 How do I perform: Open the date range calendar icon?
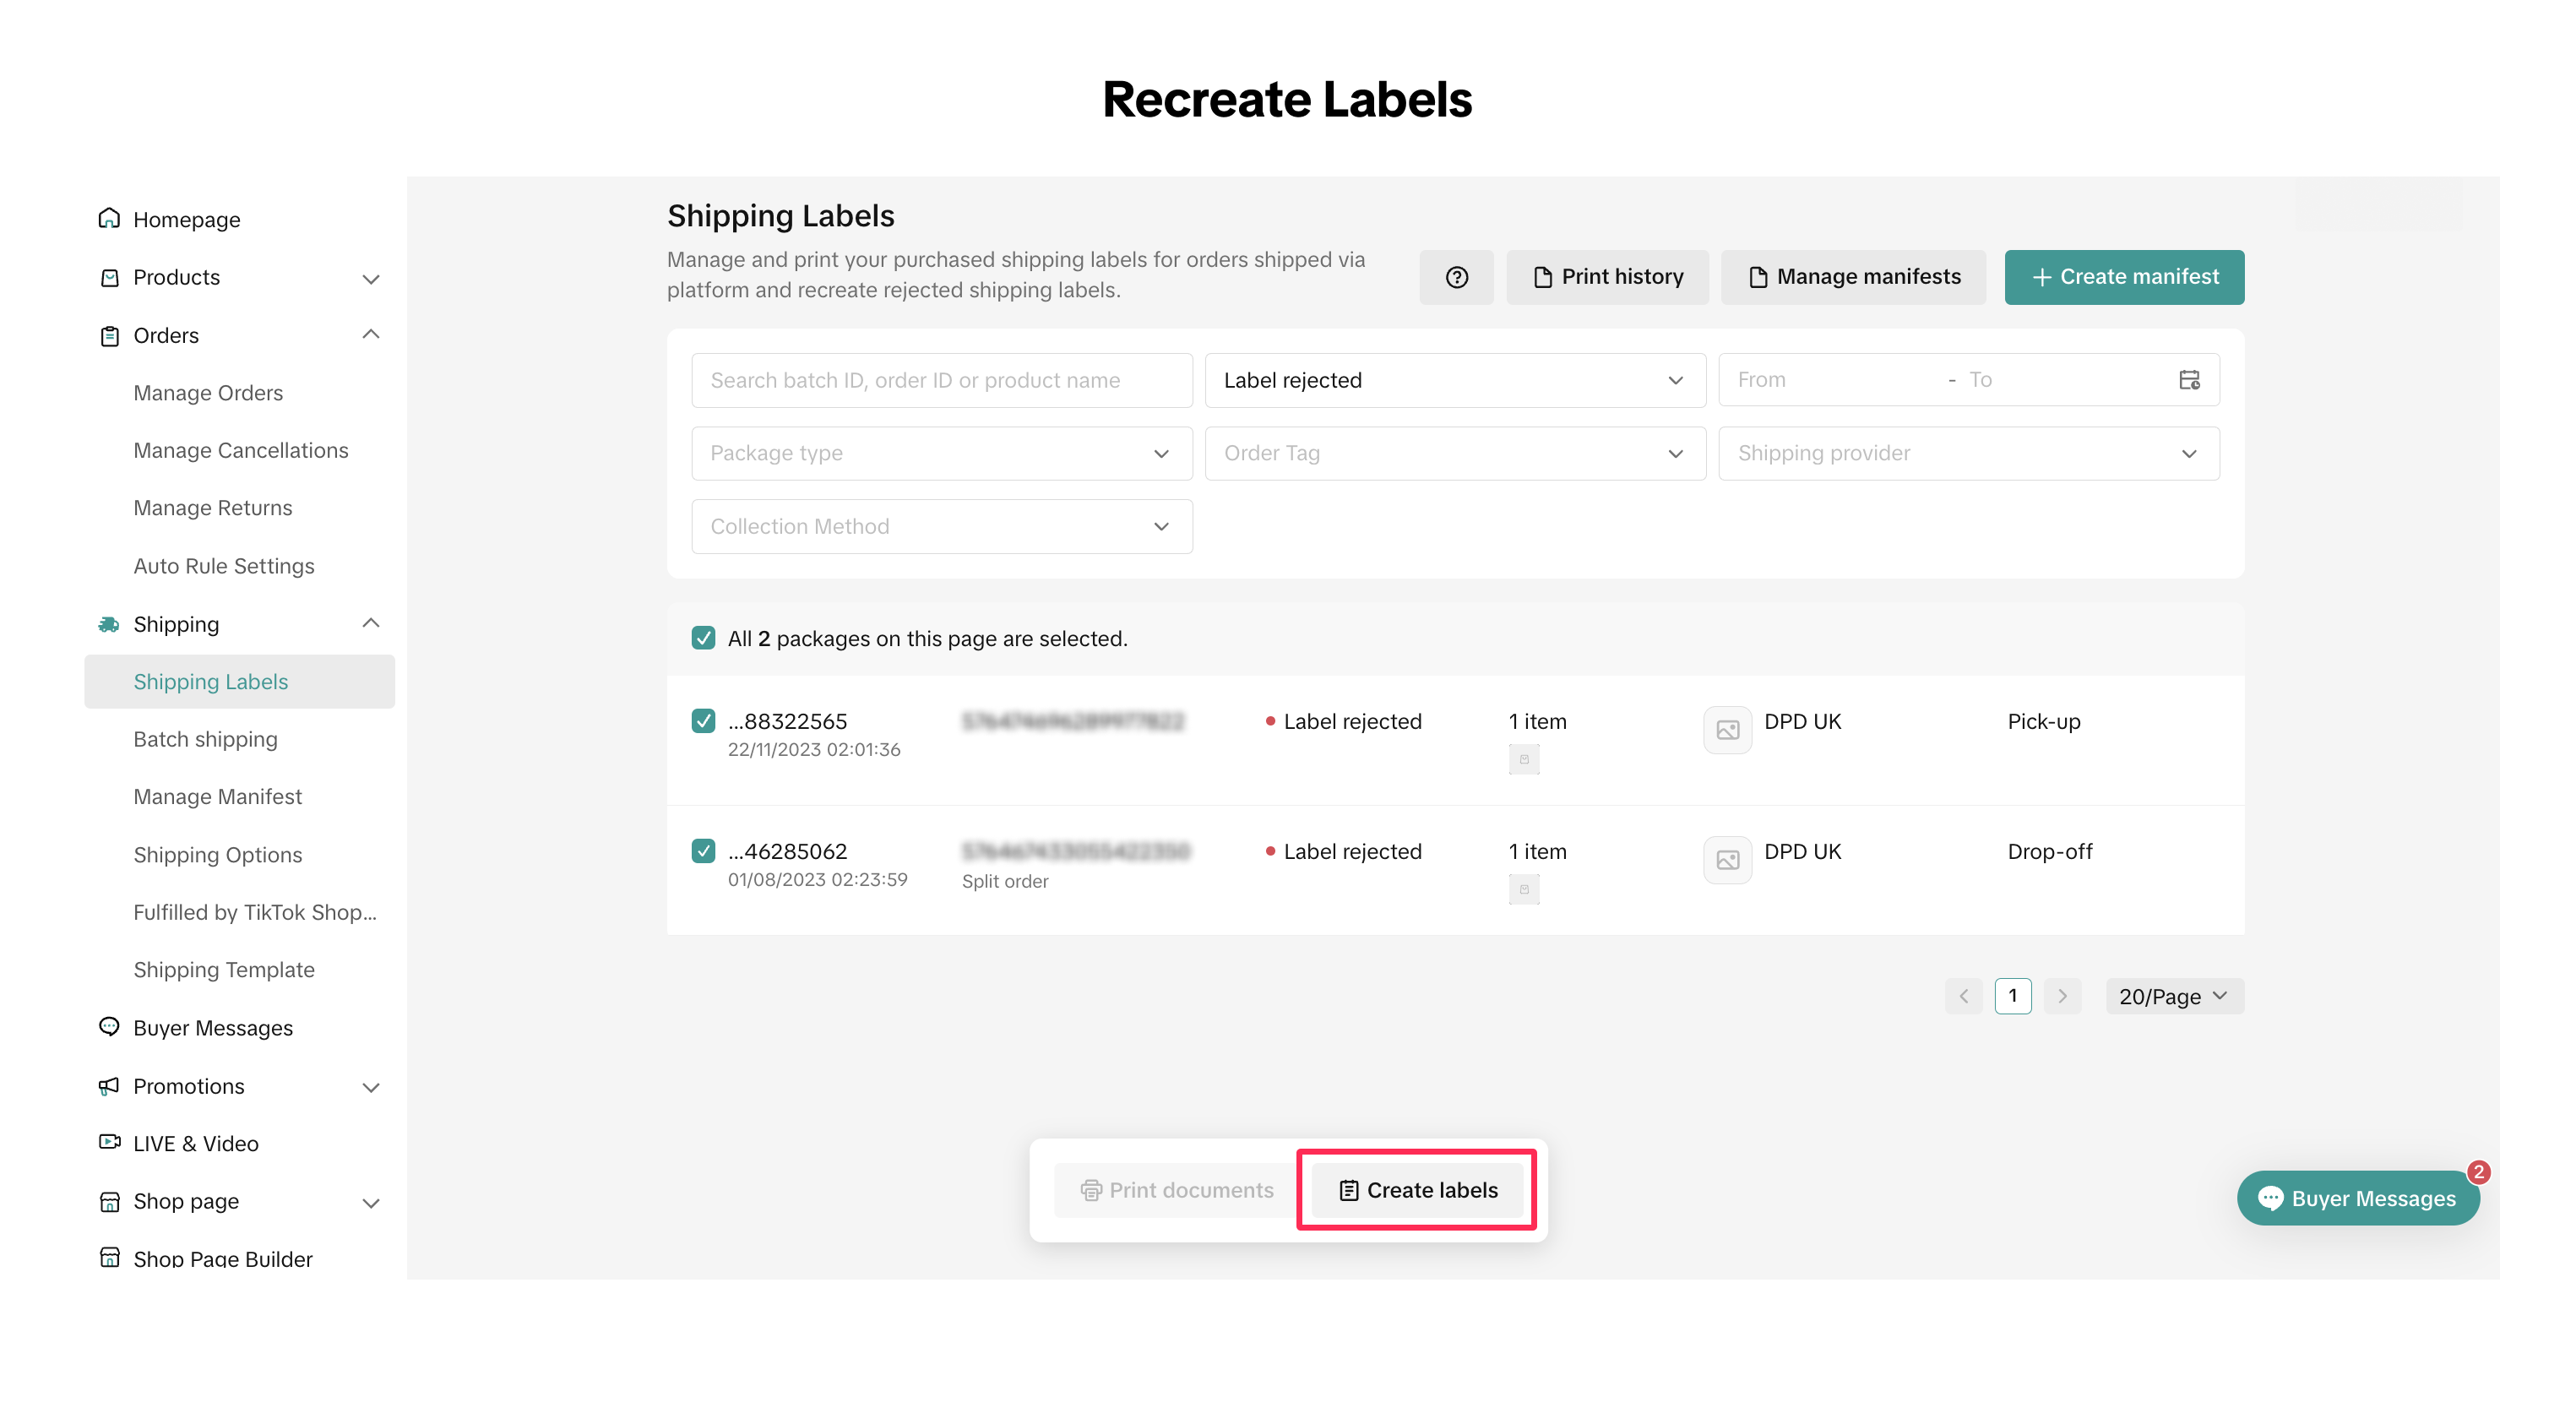click(2188, 380)
